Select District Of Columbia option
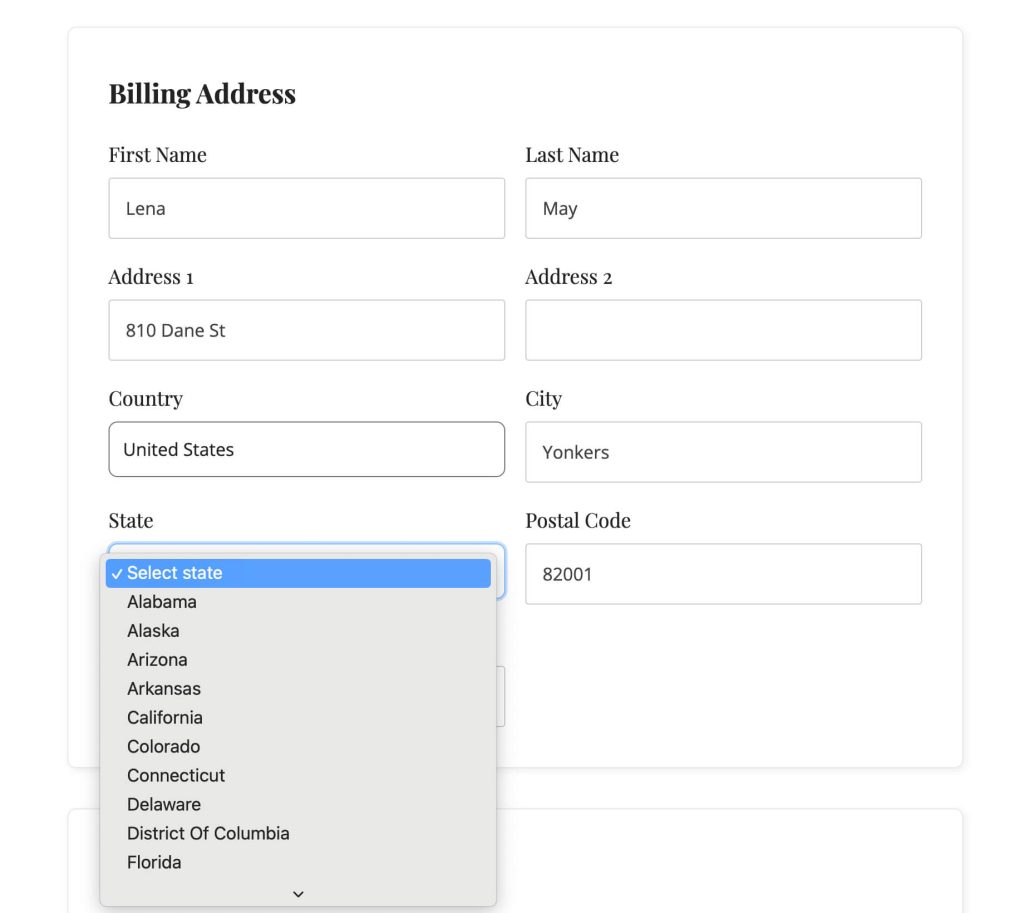Viewport: 1024px width, 913px height. click(208, 833)
